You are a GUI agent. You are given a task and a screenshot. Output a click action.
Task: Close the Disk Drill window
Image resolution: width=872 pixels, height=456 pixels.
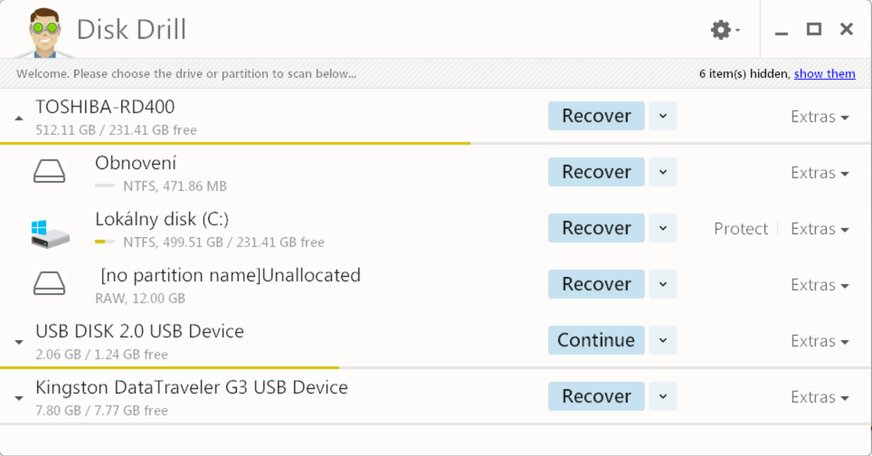(846, 30)
